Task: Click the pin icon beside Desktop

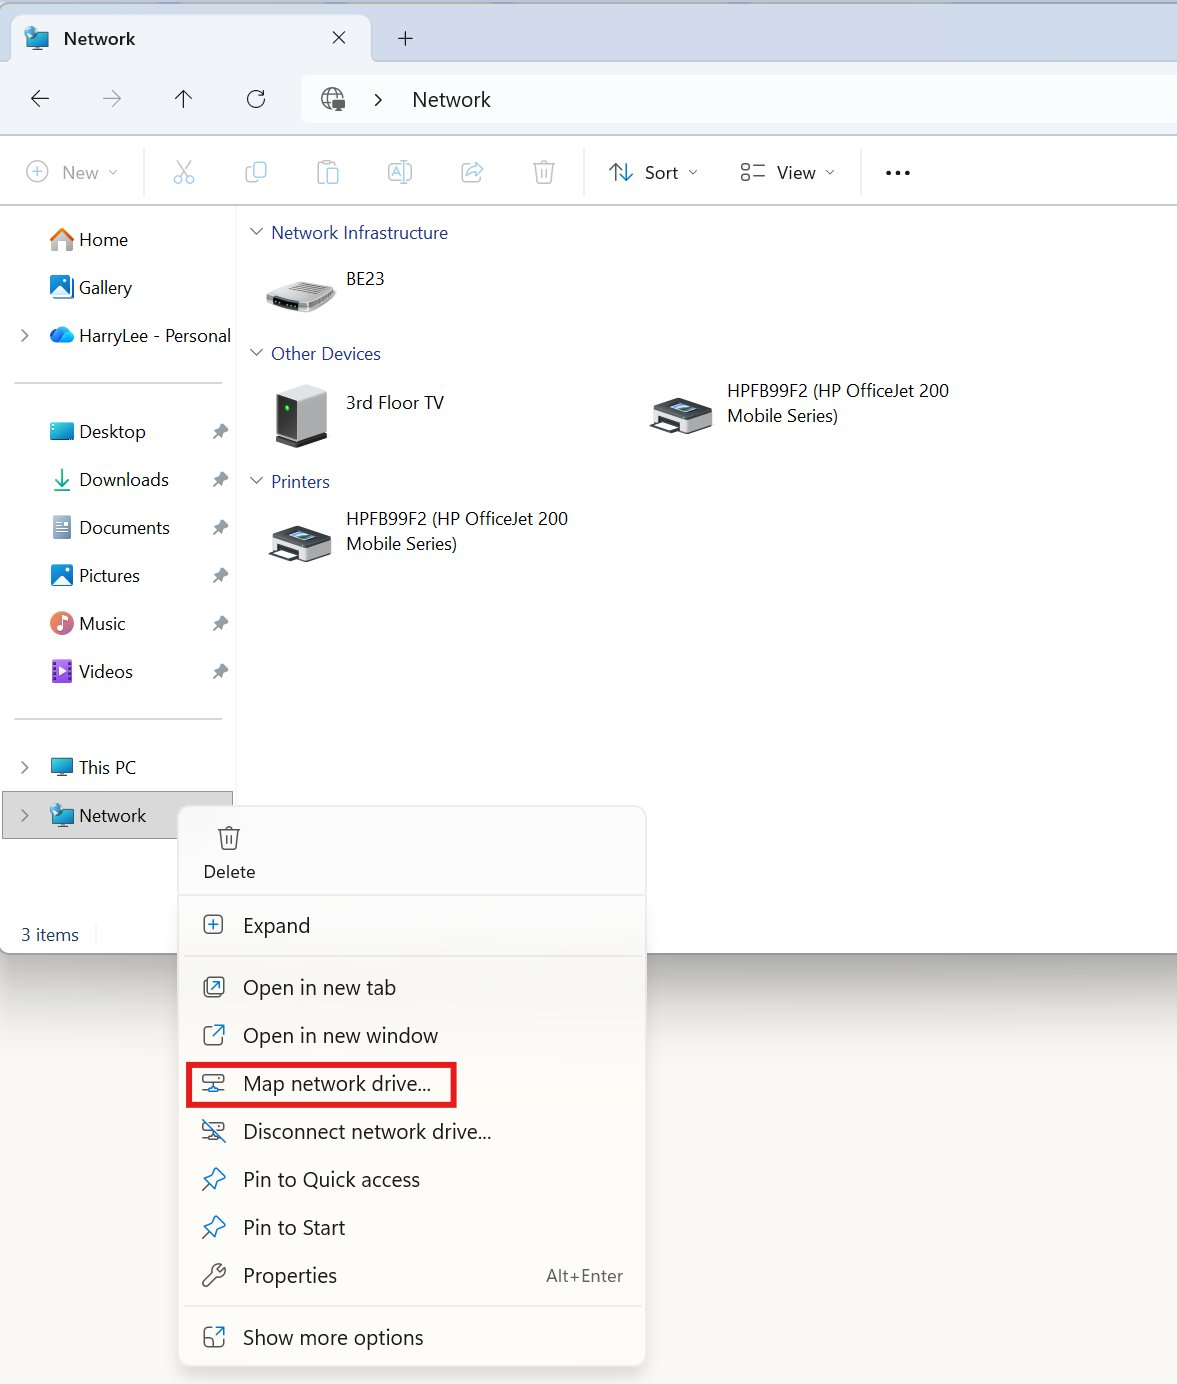Action: (x=220, y=432)
